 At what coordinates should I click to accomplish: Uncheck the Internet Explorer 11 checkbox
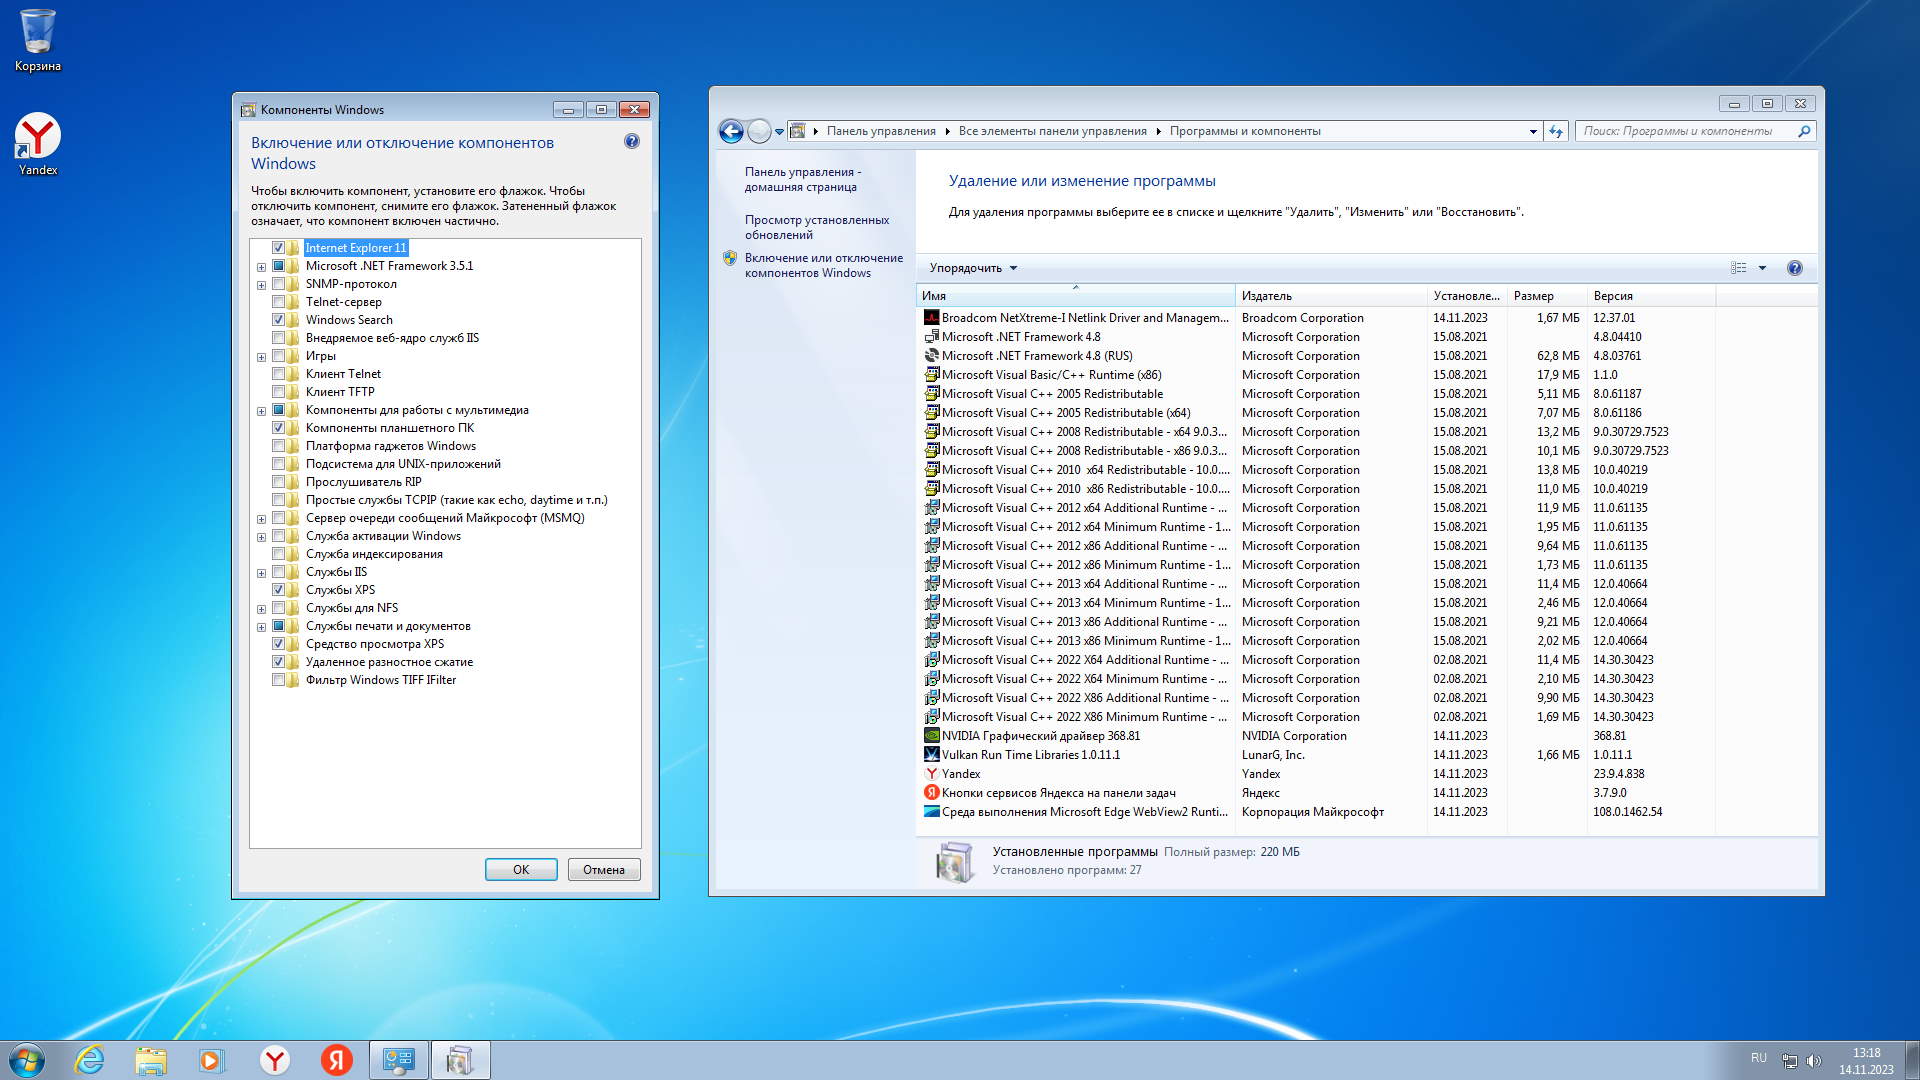click(279, 248)
